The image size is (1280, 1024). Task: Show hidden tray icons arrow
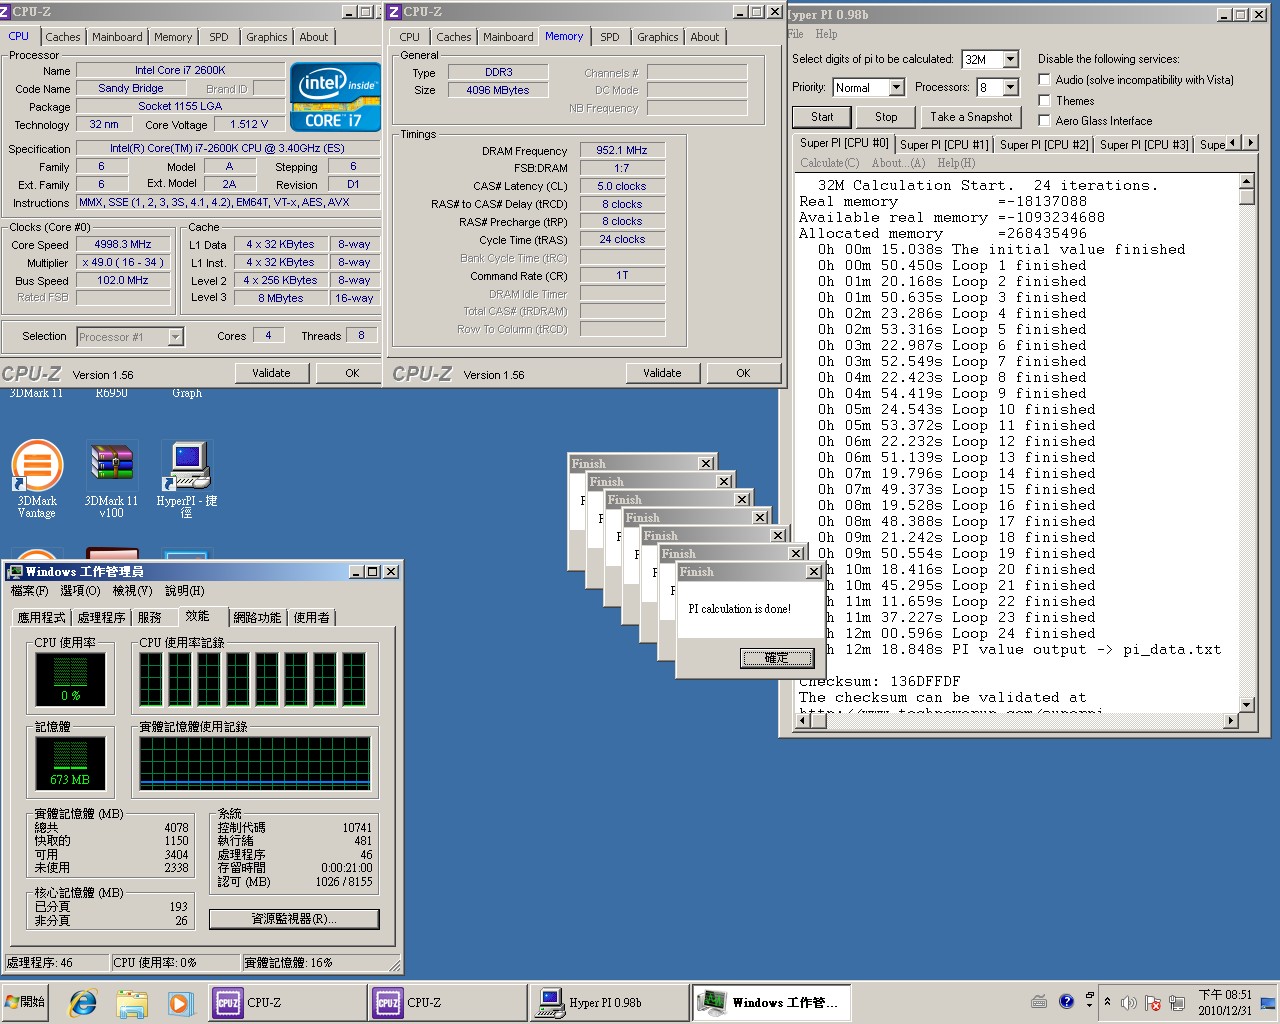pyautogui.click(x=1107, y=1002)
